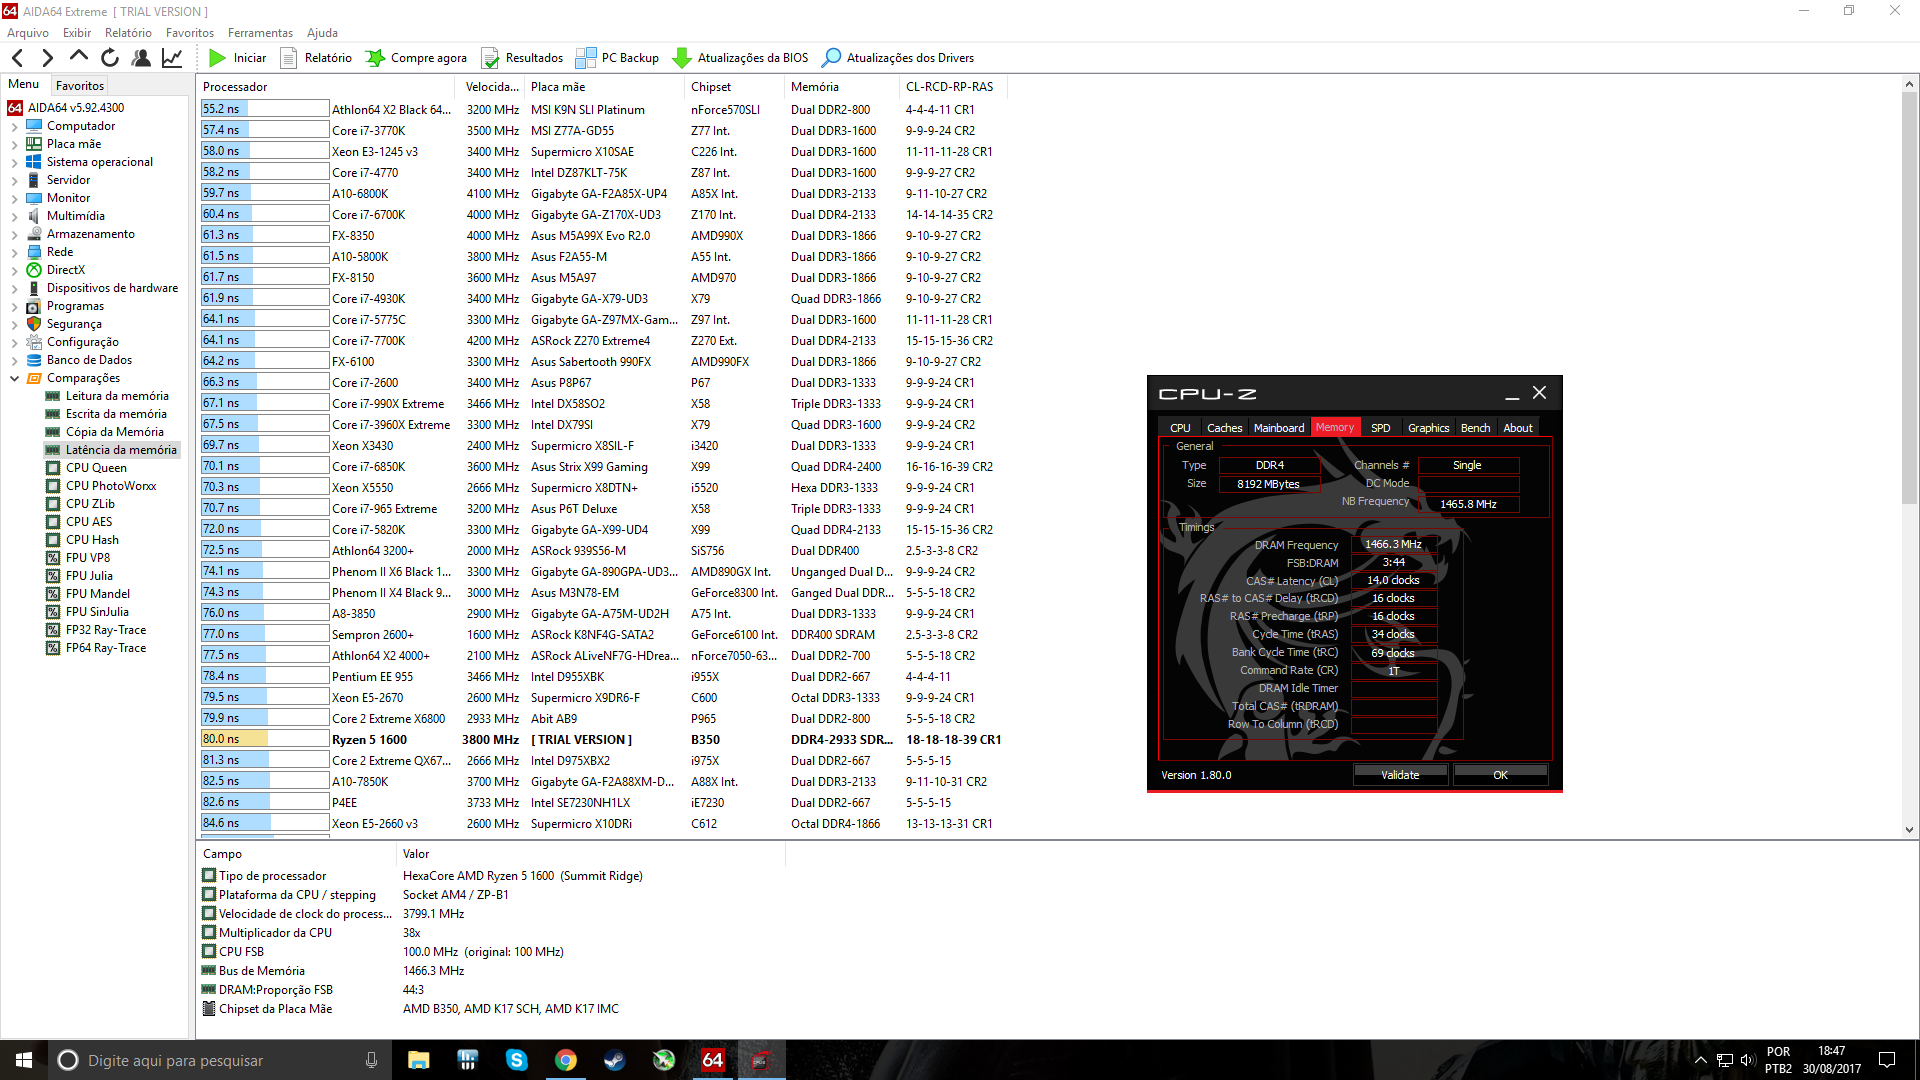This screenshot has width=1920, height=1080.
Task: Open File Explorer from the taskbar
Action: point(418,1060)
